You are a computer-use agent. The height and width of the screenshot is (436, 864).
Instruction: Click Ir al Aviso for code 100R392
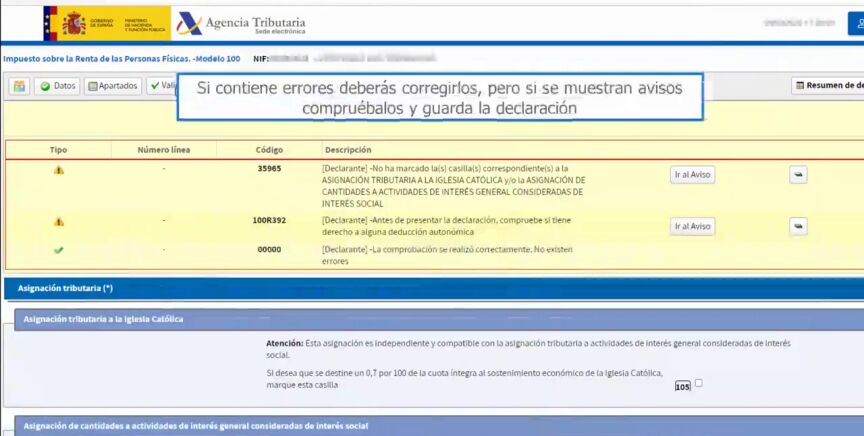click(x=692, y=226)
